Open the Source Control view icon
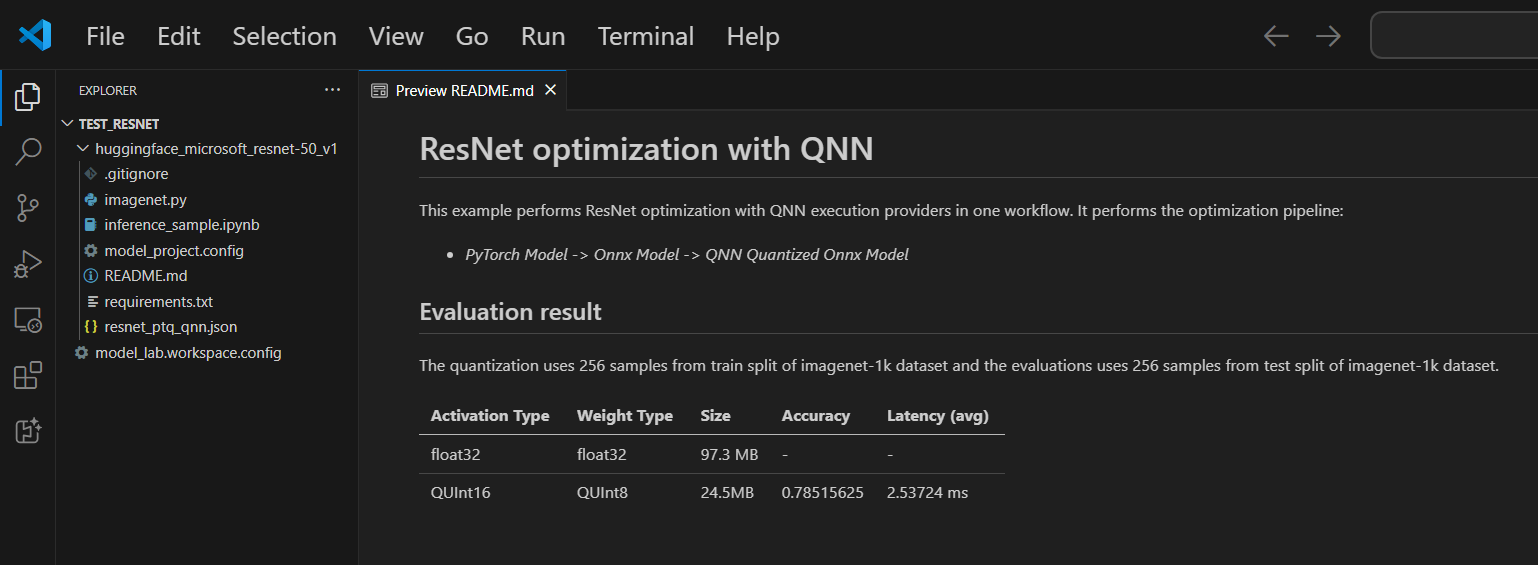This screenshot has width=1538, height=565. click(x=28, y=208)
